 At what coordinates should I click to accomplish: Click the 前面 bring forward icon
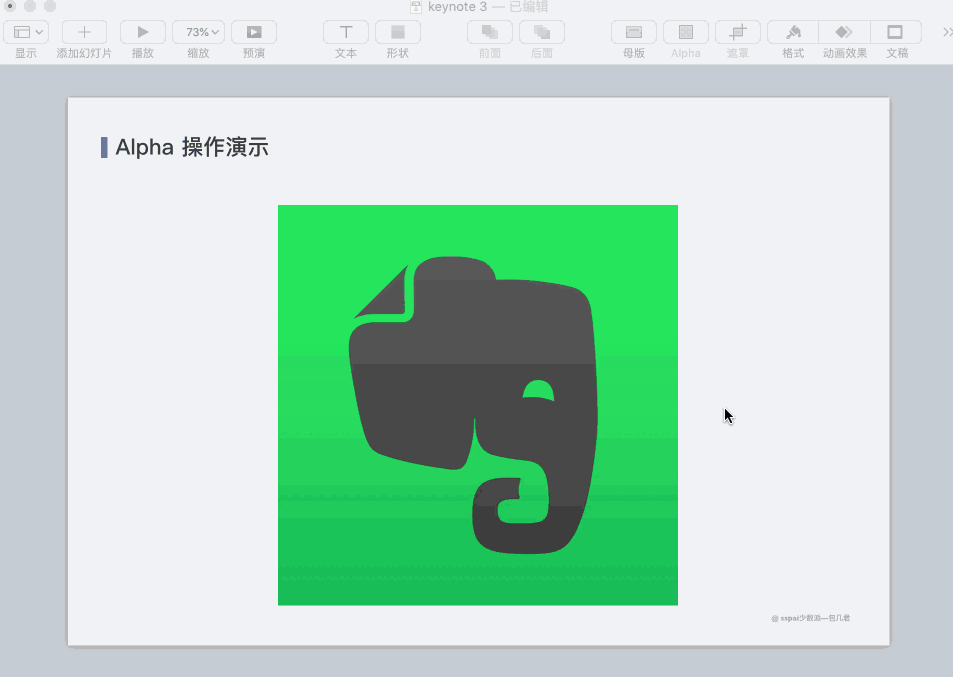pos(490,32)
